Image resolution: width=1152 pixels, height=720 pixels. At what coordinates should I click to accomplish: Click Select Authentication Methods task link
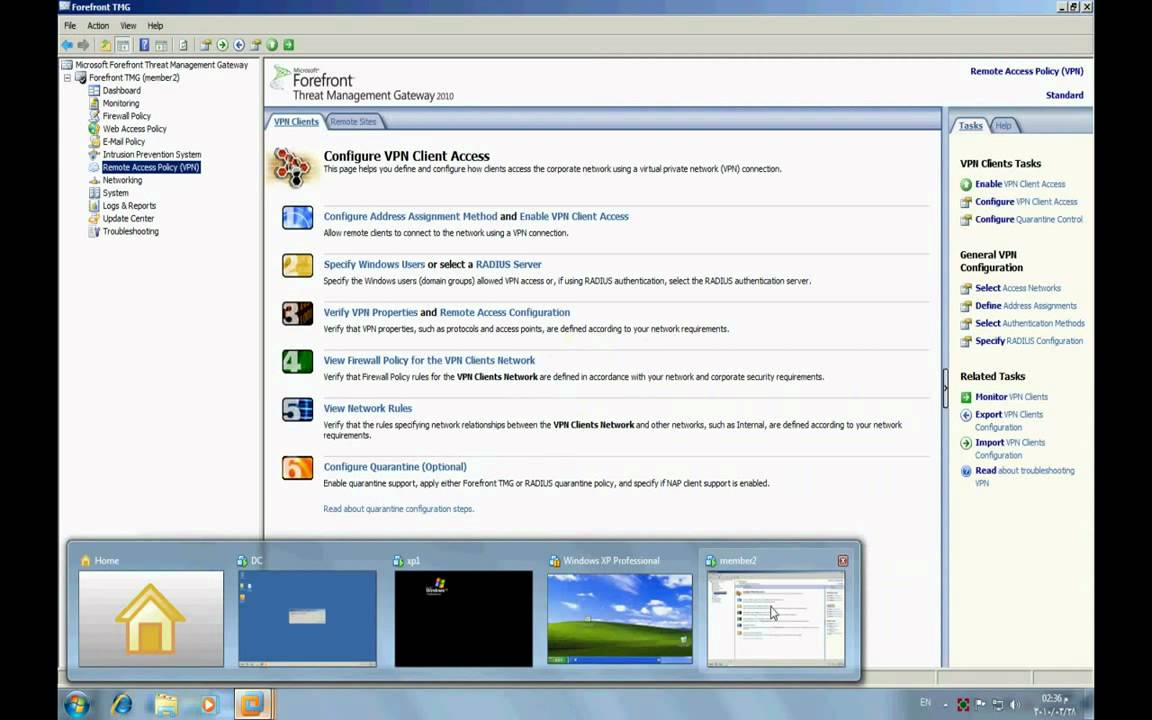click(1029, 323)
